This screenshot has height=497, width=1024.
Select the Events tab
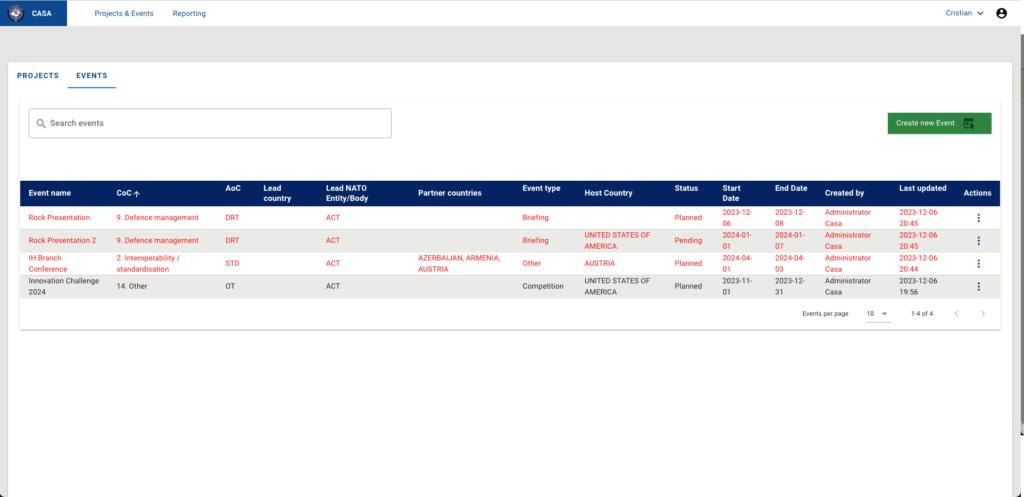coord(92,76)
